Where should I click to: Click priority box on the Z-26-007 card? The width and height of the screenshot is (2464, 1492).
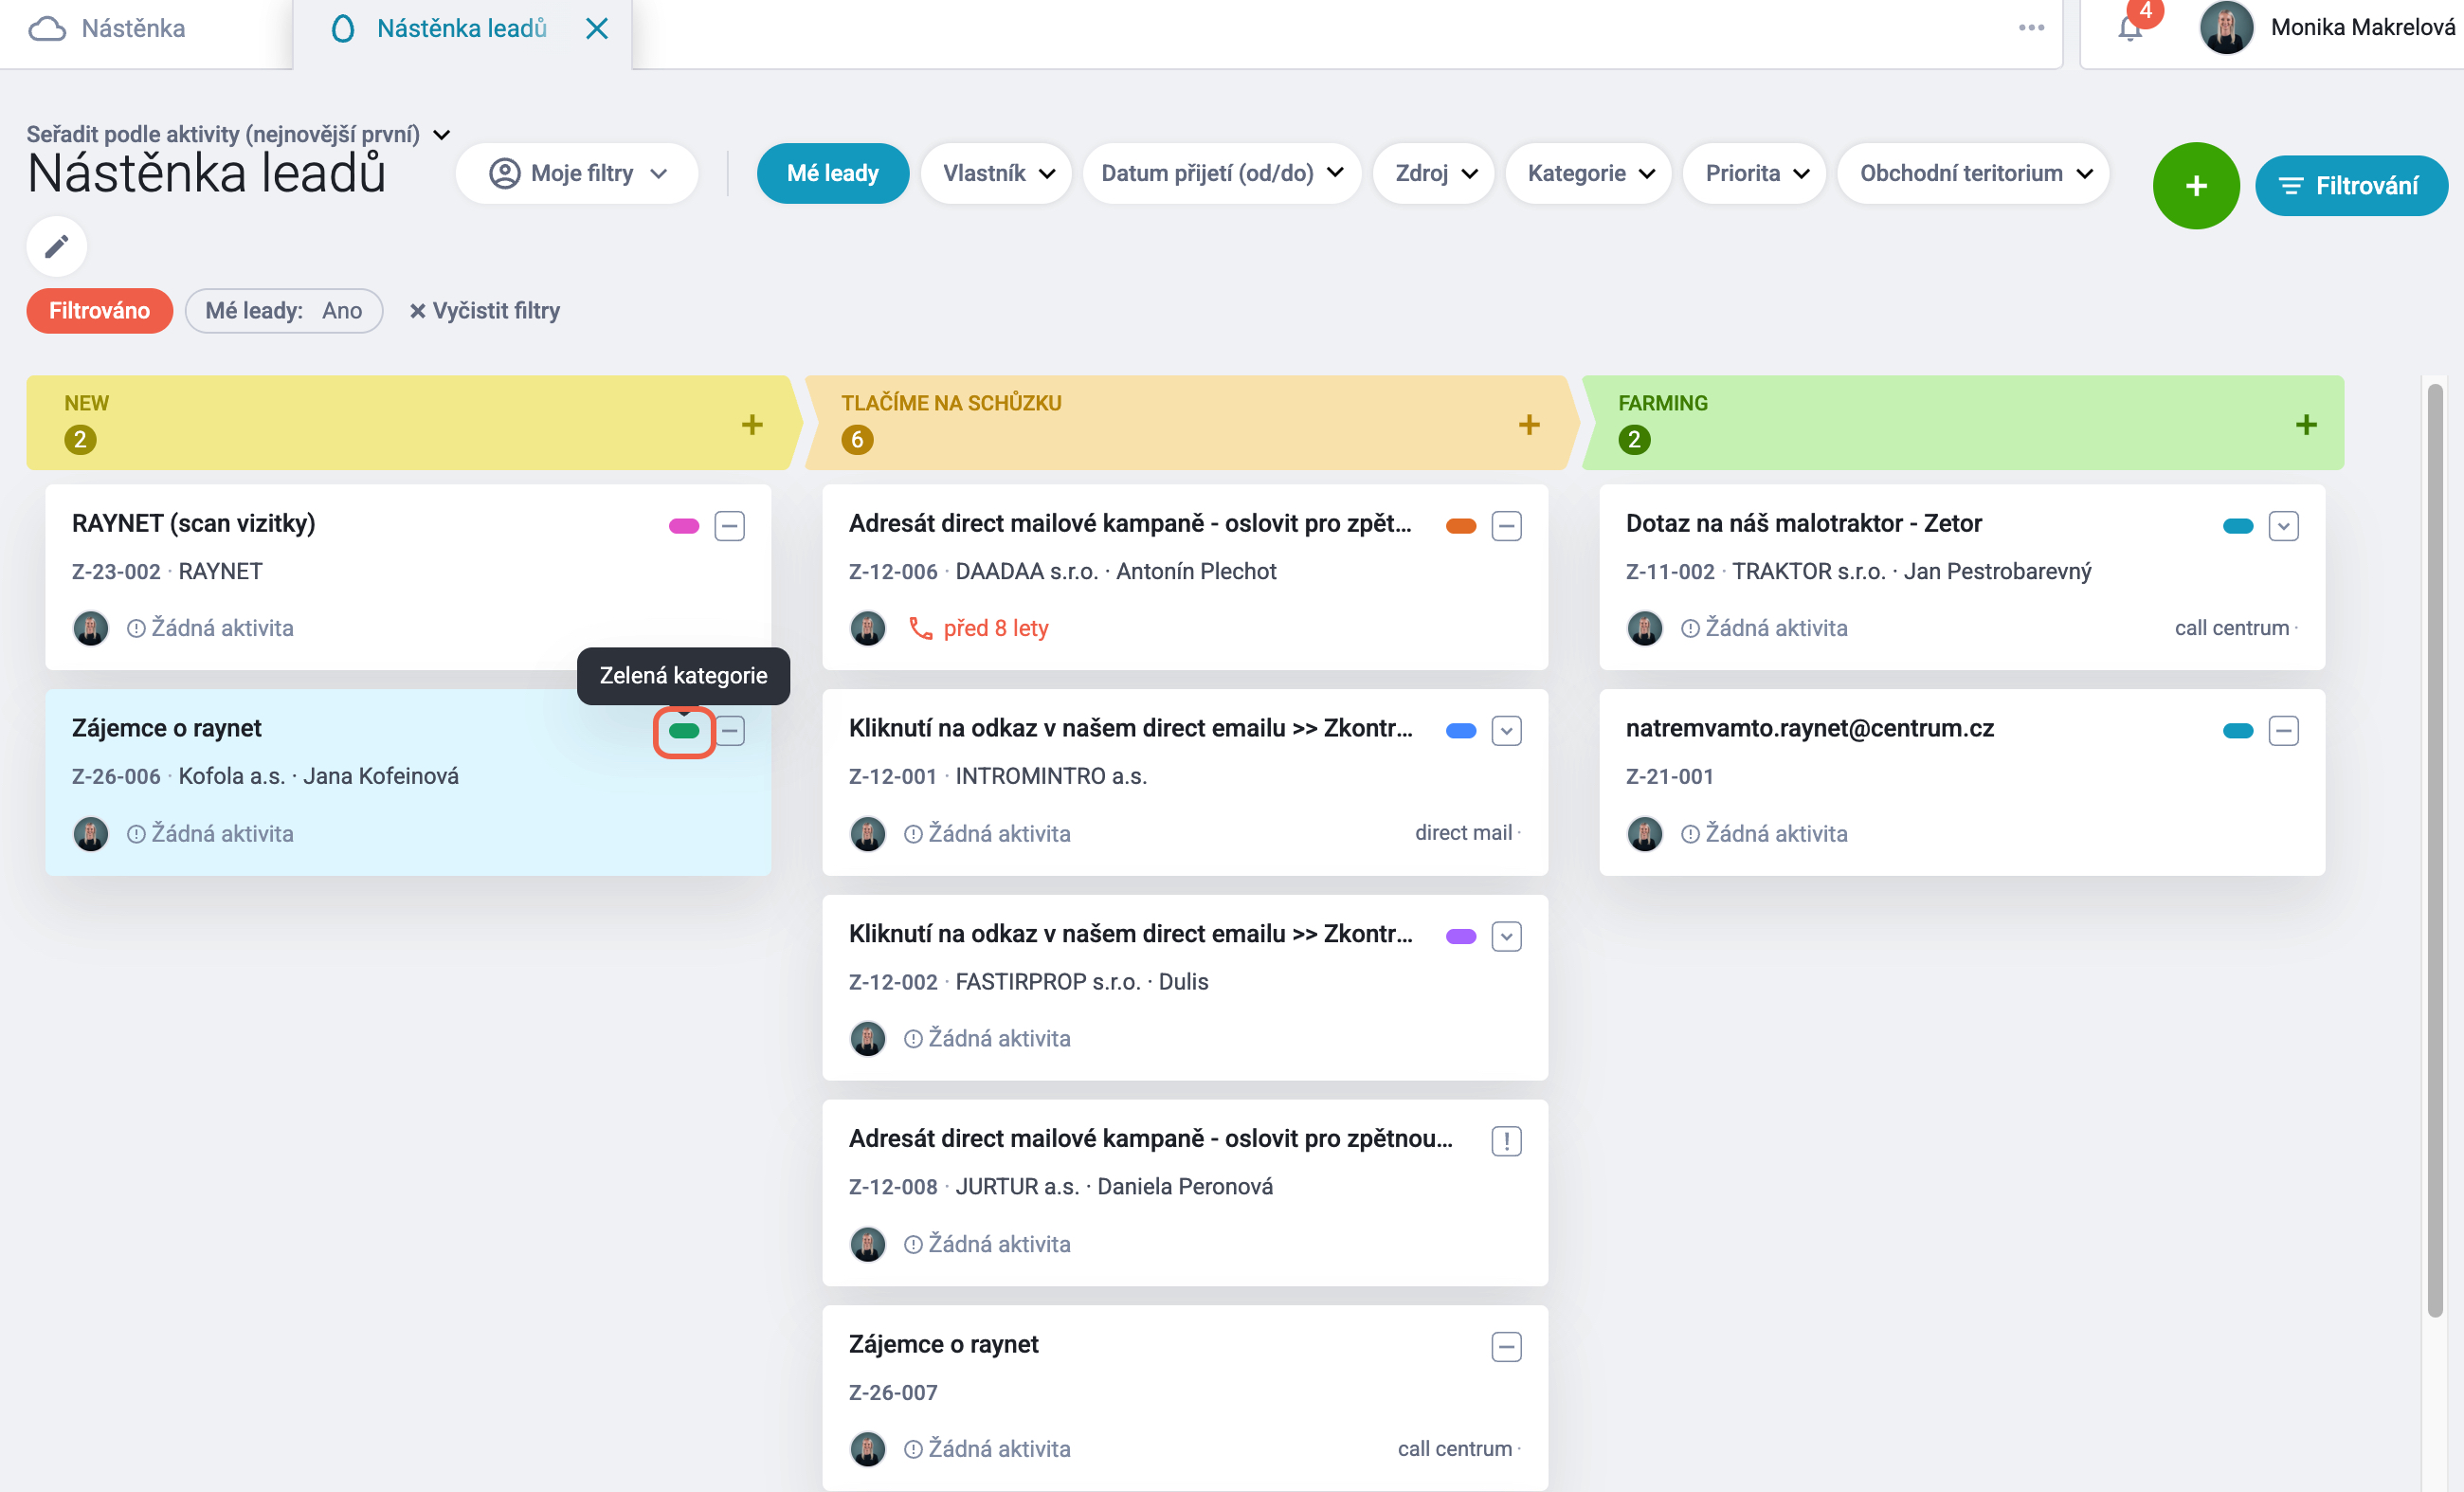(x=1506, y=1347)
